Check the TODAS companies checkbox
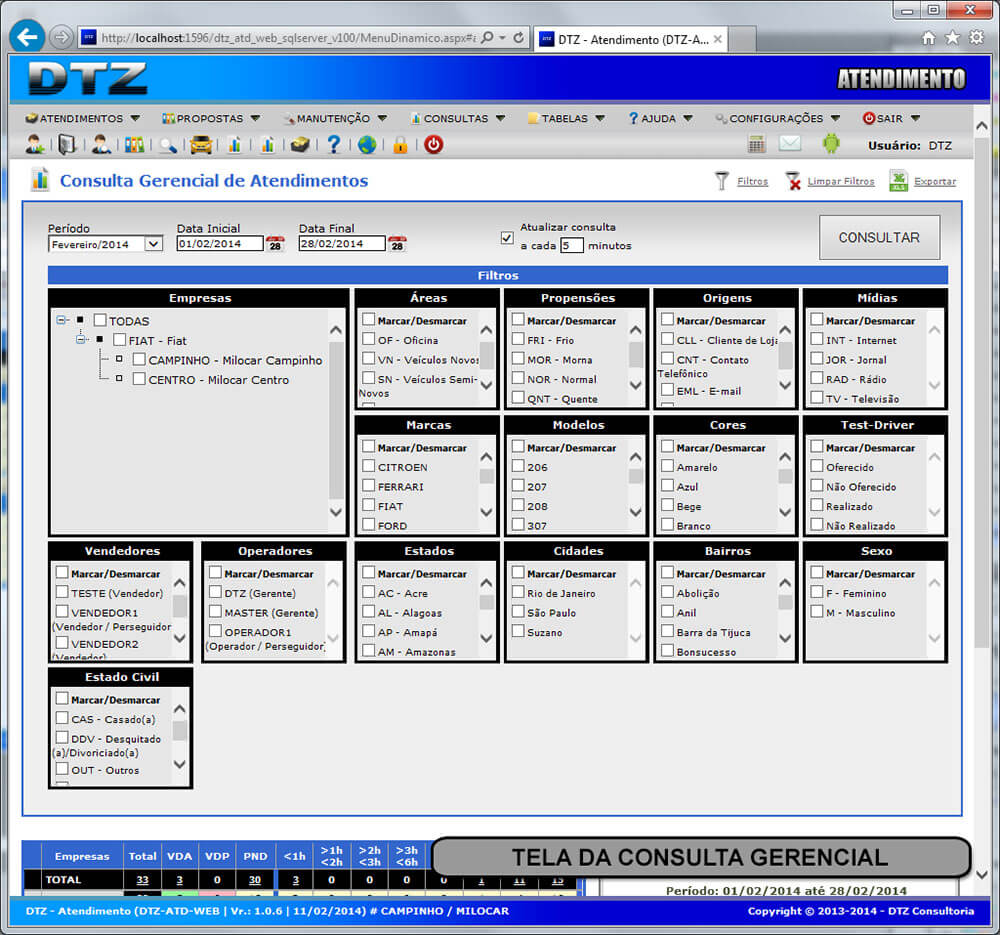 click(x=100, y=321)
